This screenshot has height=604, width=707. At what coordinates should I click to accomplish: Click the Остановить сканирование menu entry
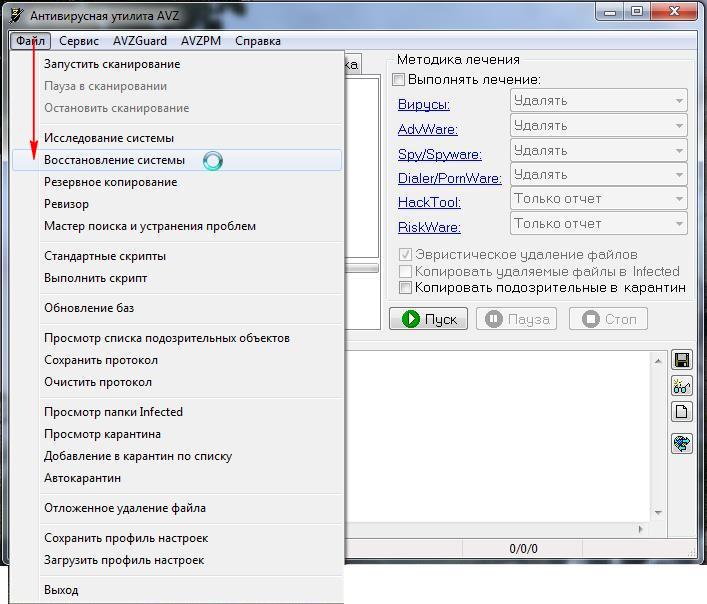[x=177, y=108]
